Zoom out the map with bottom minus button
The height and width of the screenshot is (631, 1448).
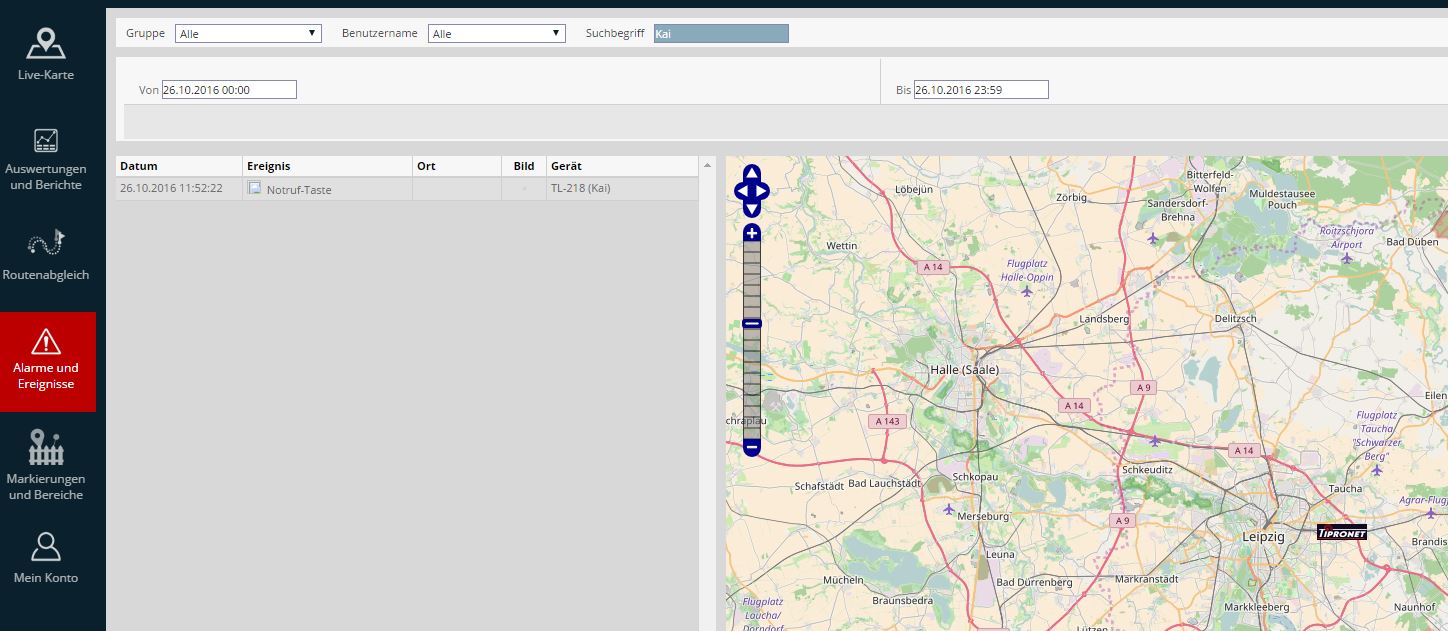[752, 448]
